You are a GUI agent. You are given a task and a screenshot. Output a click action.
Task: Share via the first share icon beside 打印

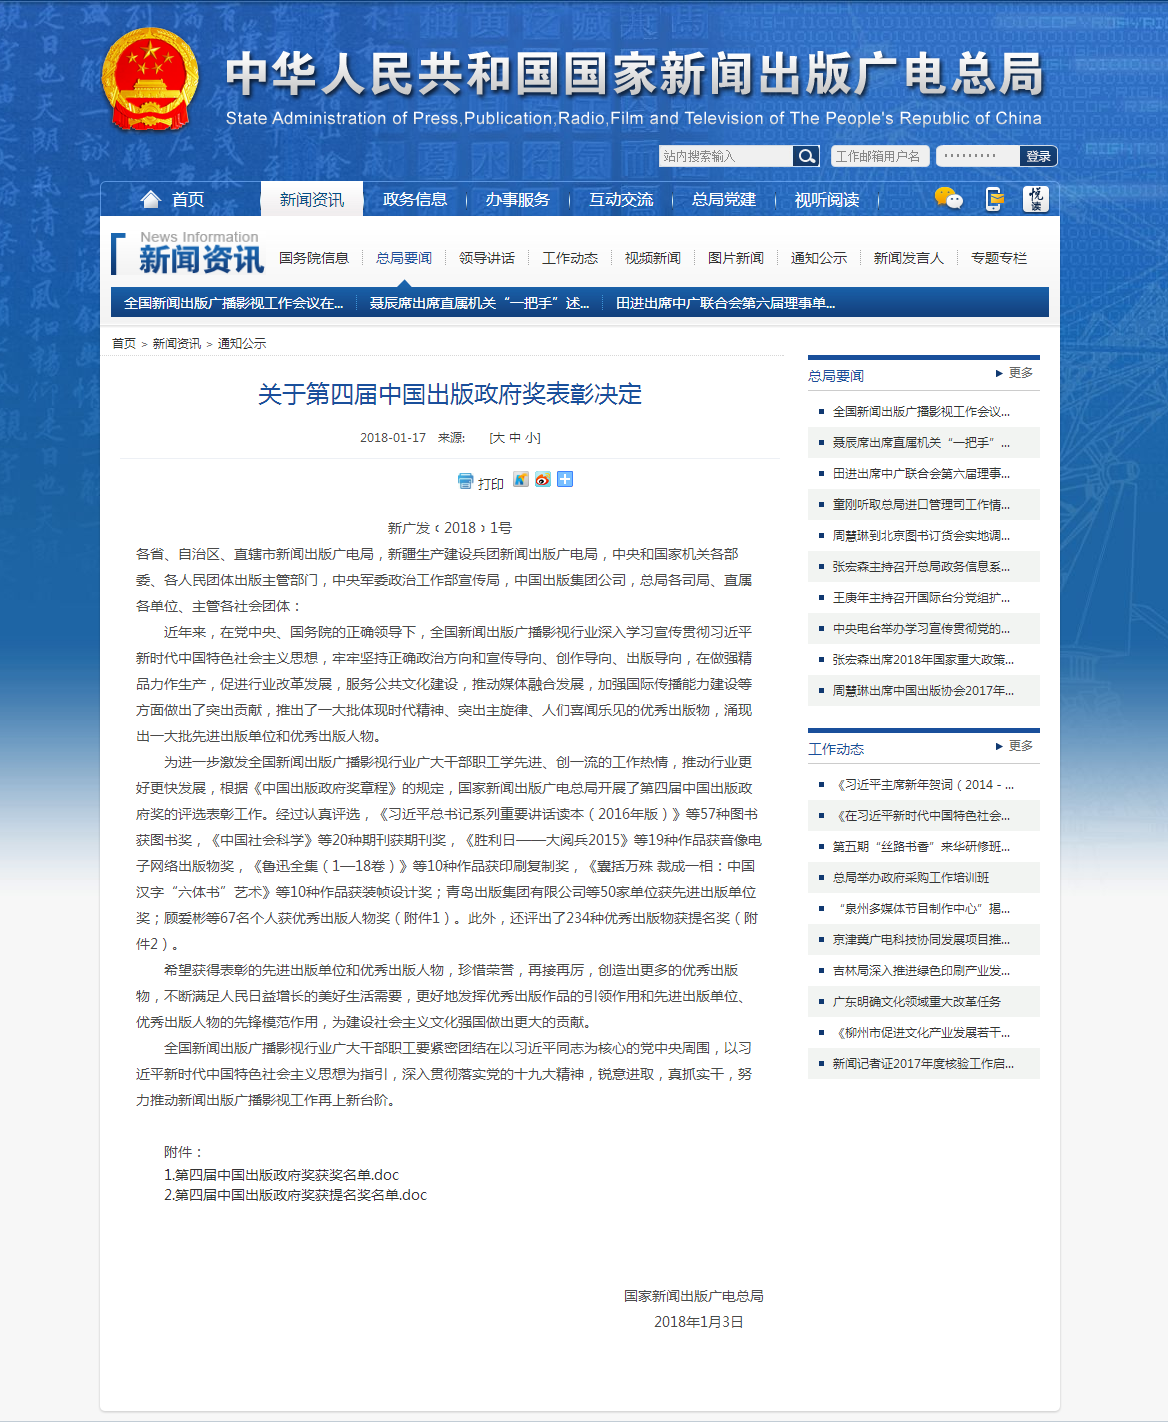pyautogui.click(x=521, y=479)
